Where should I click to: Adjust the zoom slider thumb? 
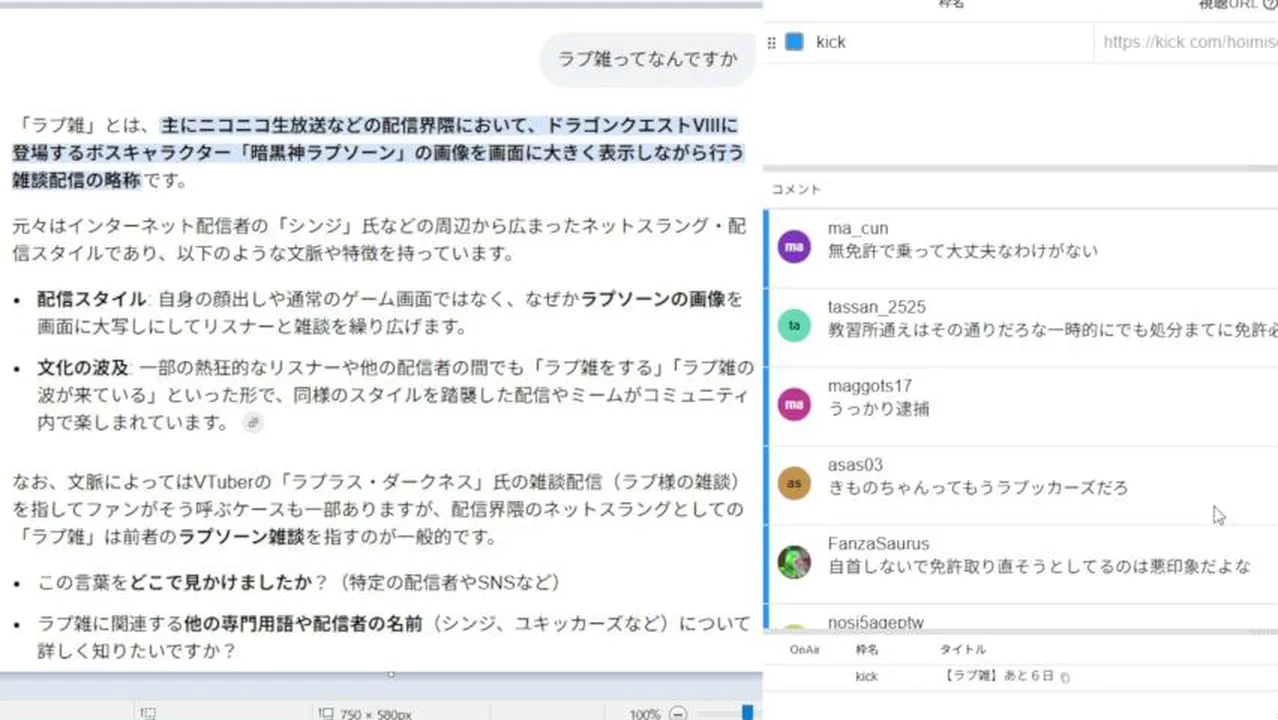click(x=747, y=713)
